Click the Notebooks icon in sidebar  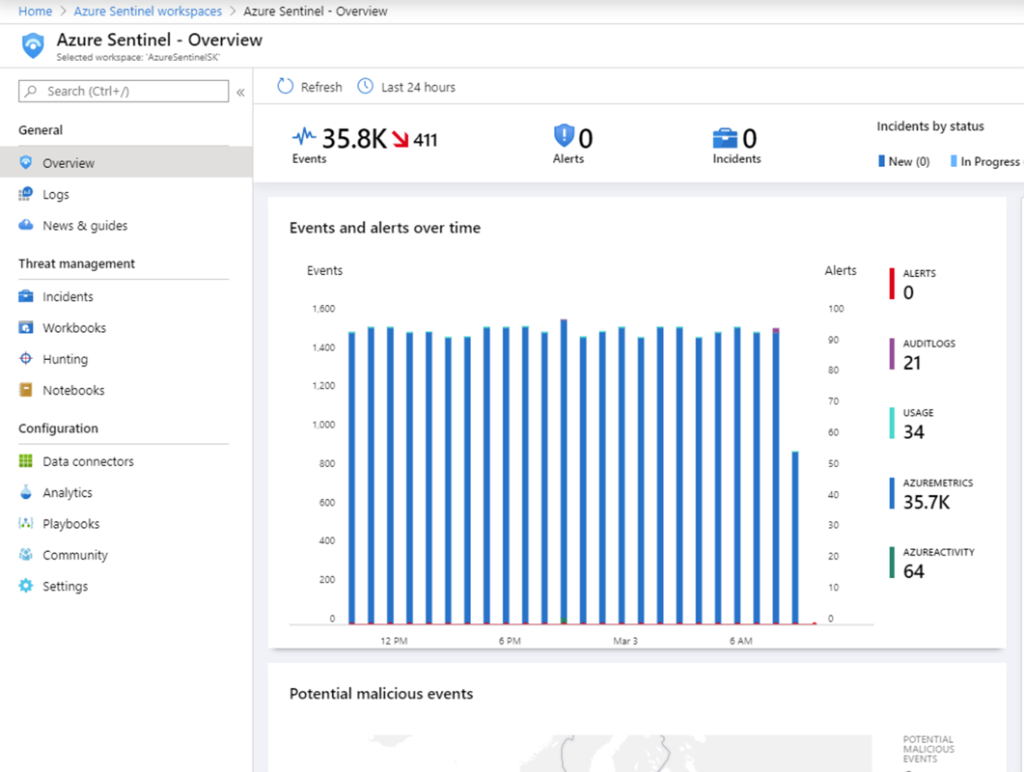(25, 390)
